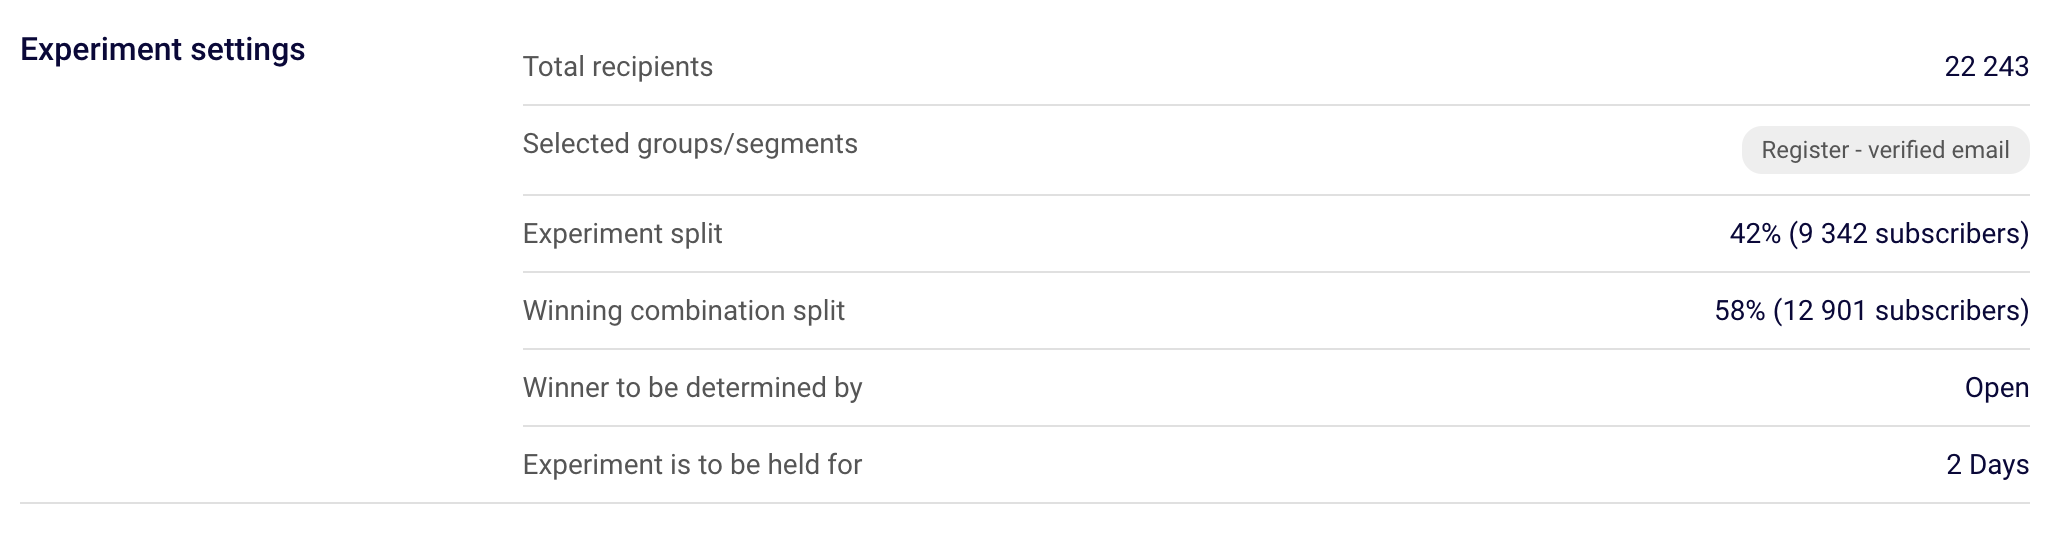Click the word Total in first row

pos(554,67)
